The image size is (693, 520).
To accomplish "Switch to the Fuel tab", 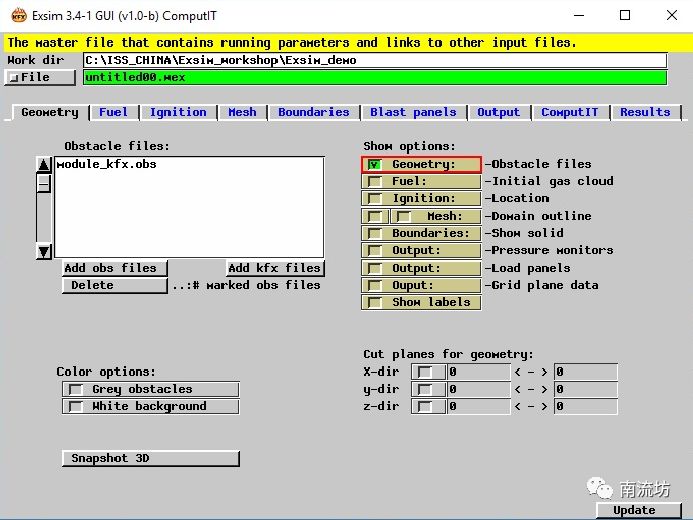I will (x=113, y=112).
